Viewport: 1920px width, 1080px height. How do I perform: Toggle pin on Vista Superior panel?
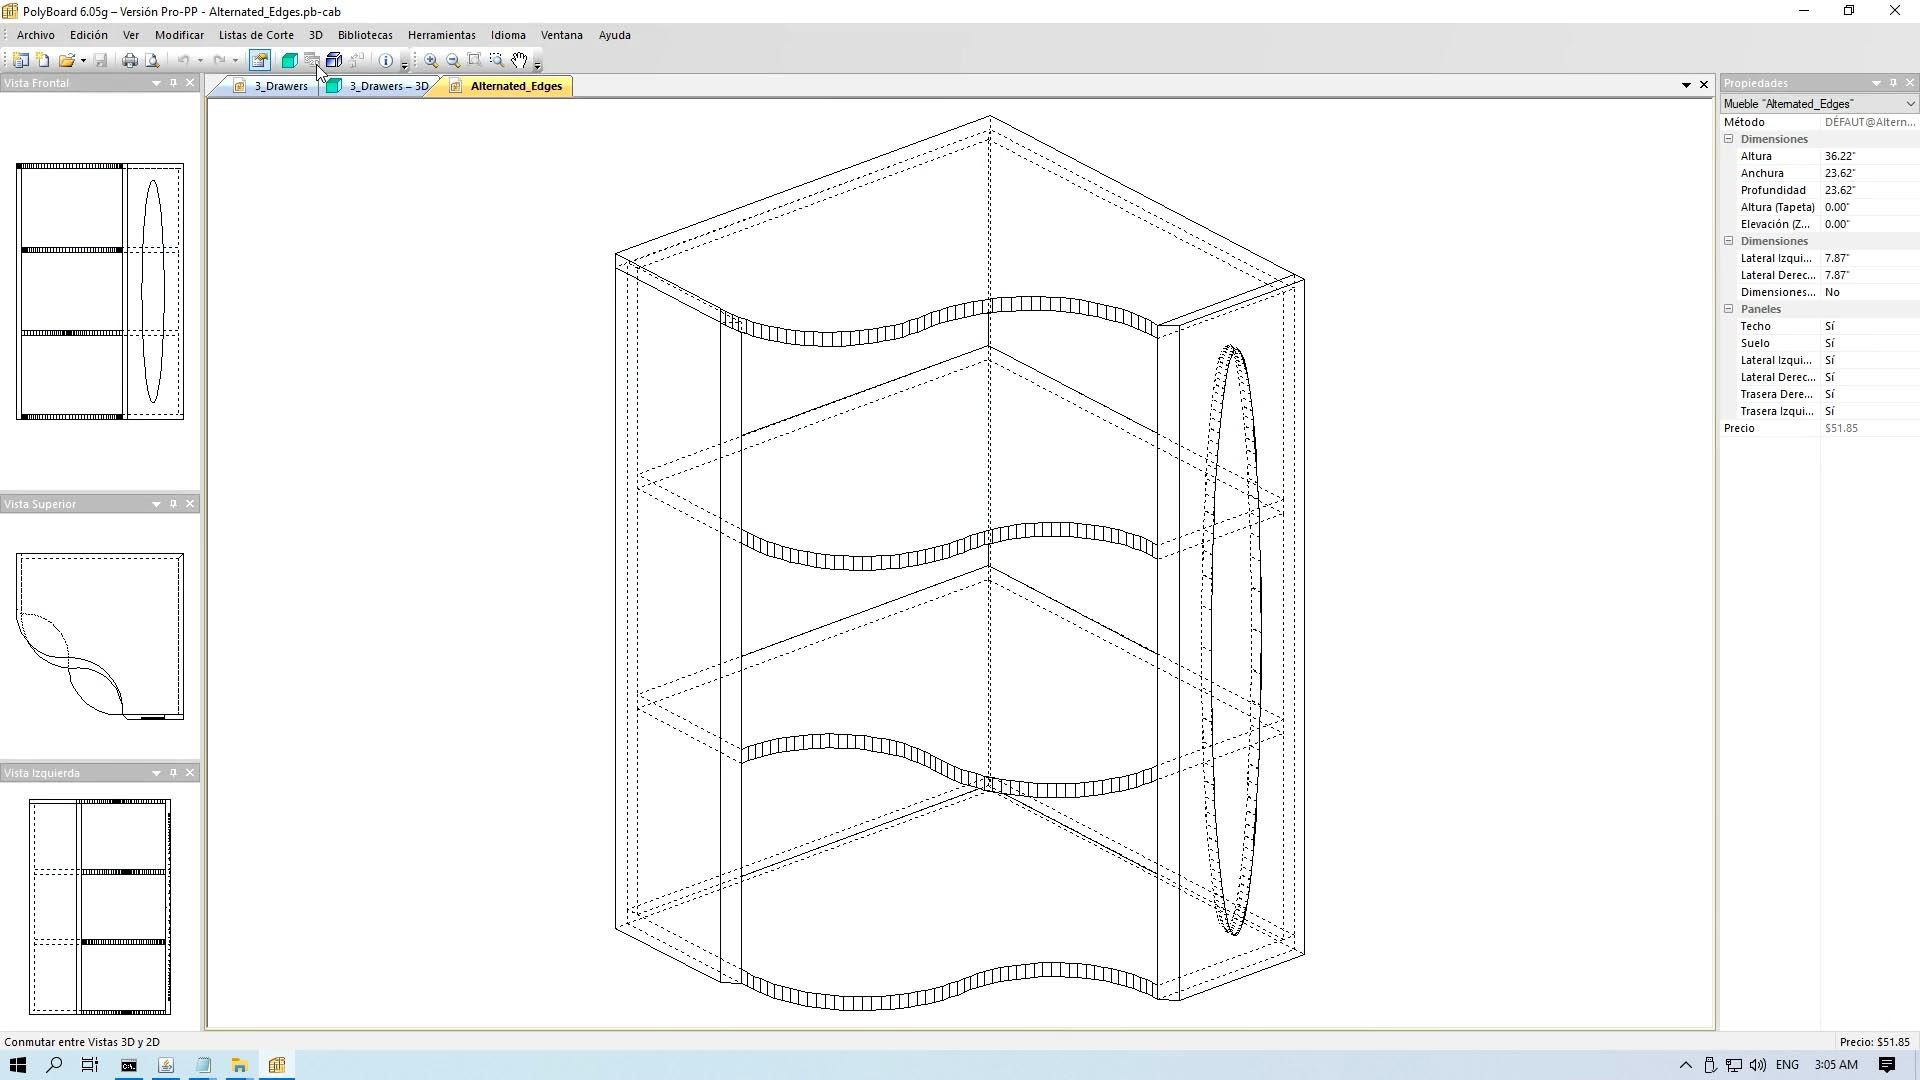click(x=173, y=504)
